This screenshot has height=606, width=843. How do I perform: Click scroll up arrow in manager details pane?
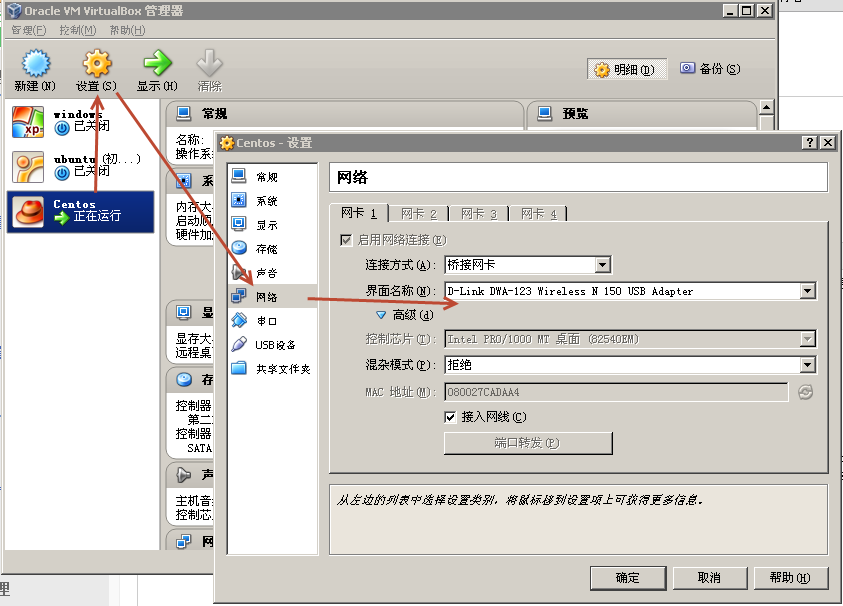(767, 108)
